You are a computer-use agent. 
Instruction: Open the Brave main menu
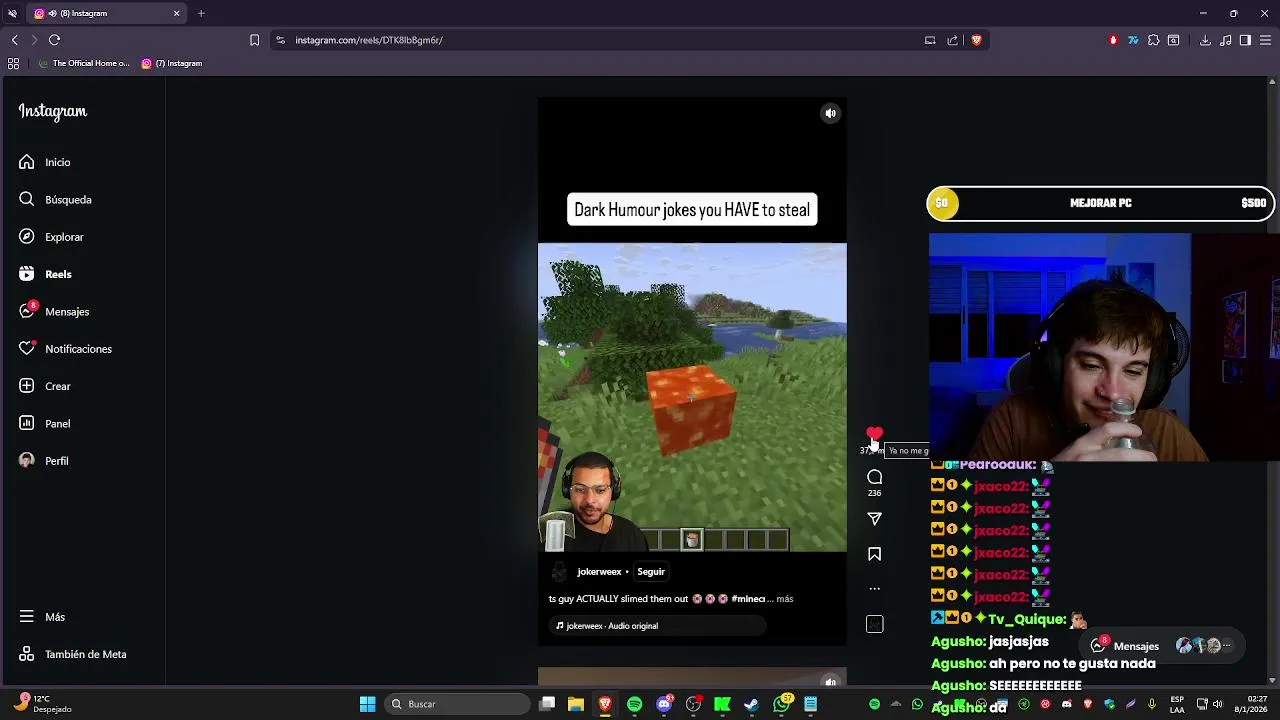(1265, 40)
